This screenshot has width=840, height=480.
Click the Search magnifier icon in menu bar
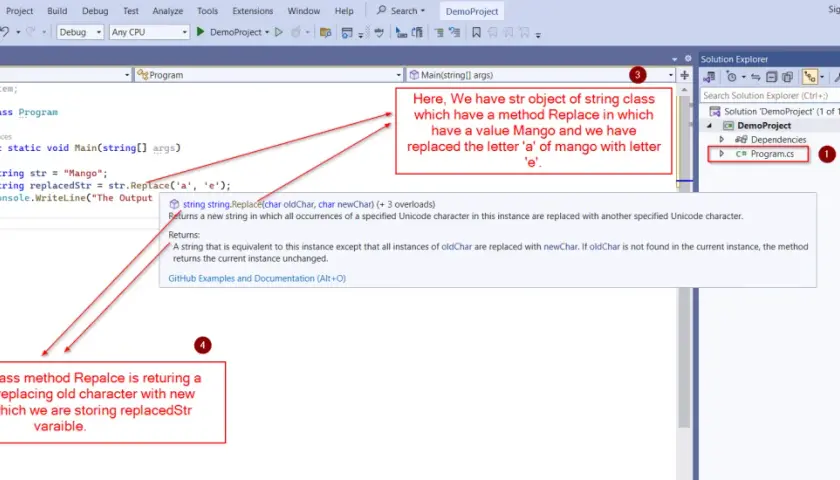(381, 10)
